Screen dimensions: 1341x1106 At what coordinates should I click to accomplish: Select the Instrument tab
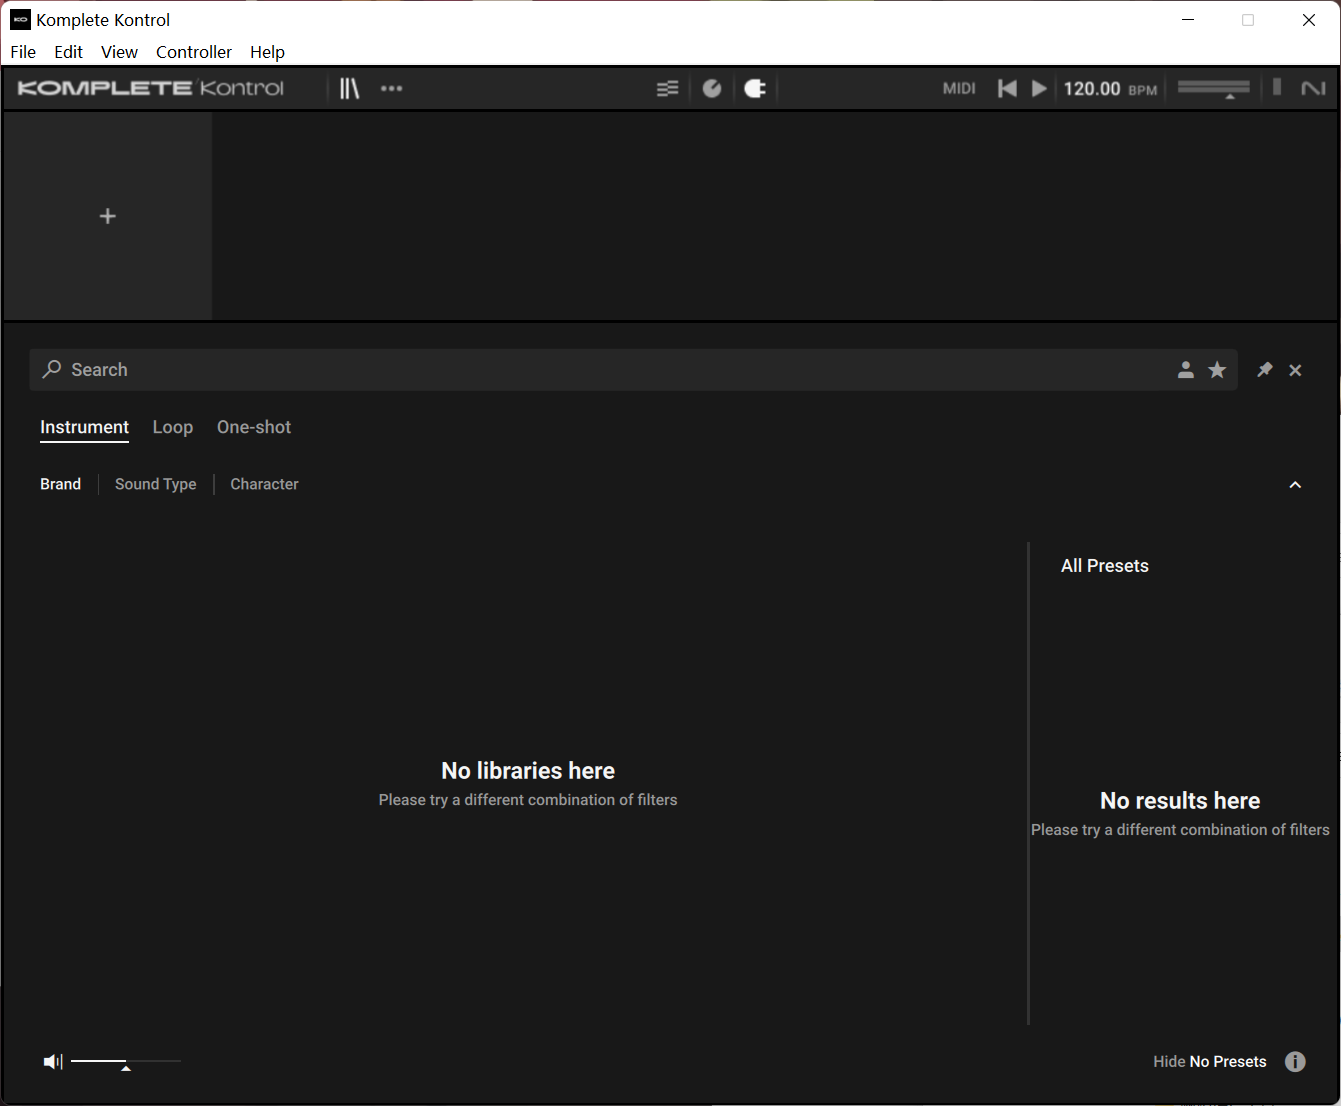coord(85,427)
